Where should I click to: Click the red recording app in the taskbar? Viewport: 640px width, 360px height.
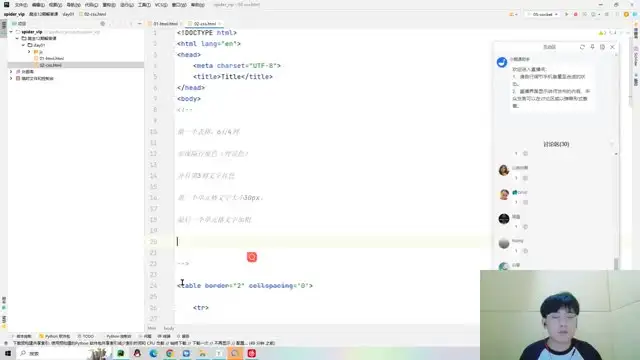[251, 353]
